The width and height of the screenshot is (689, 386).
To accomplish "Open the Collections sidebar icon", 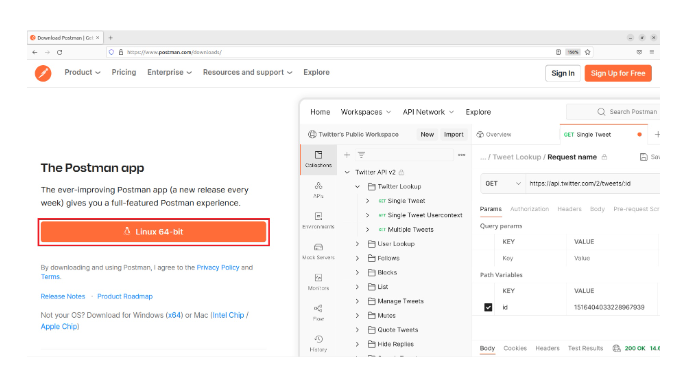I will pyautogui.click(x=318, y=159).
